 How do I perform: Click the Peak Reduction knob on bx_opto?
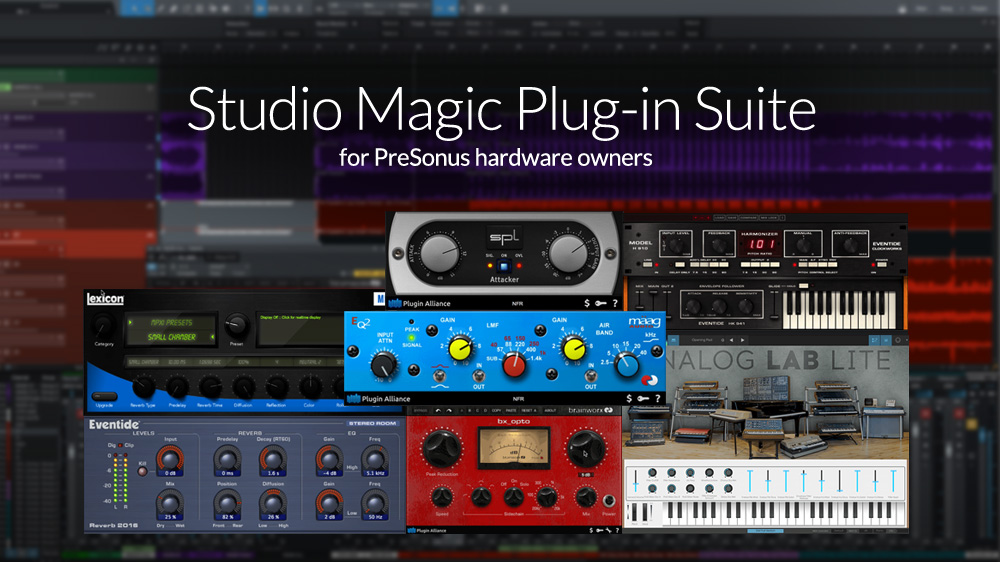[441, 448]
